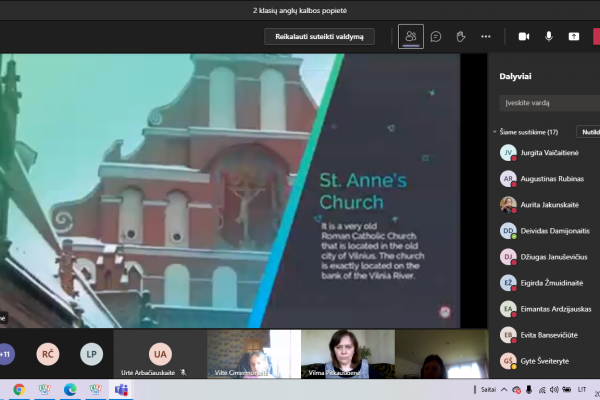The image size is (600, 400).
Task: Click the AR avatar of Augustinas Rubinas
Action: 508,179
